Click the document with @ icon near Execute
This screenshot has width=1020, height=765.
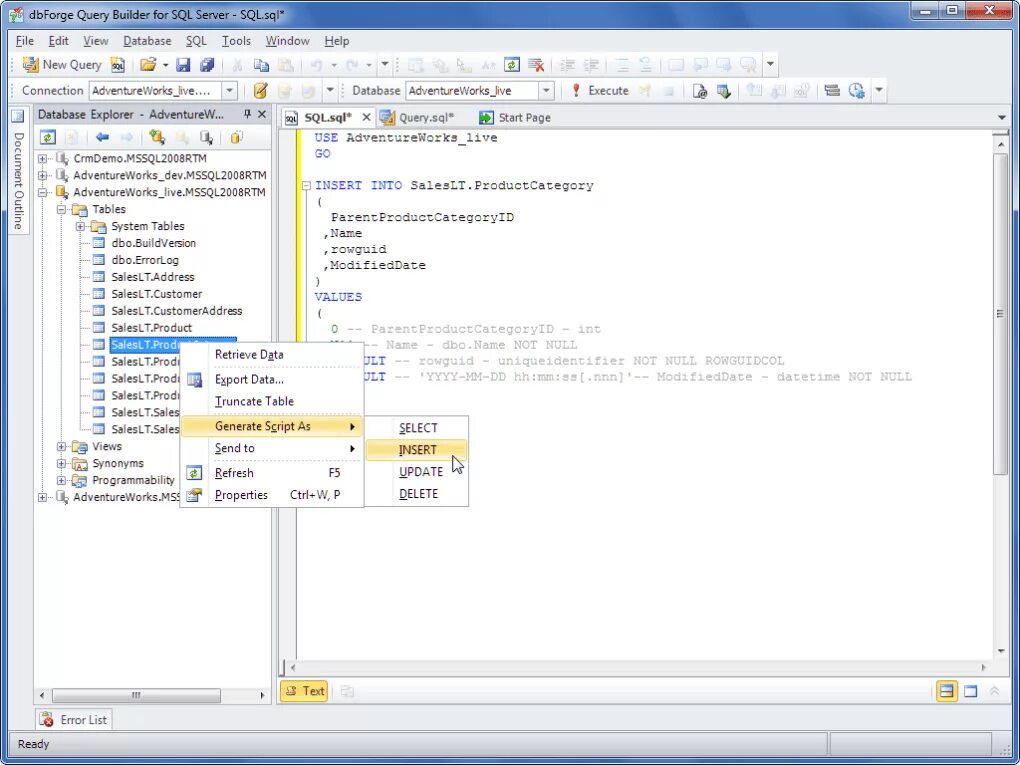(699, 90)
